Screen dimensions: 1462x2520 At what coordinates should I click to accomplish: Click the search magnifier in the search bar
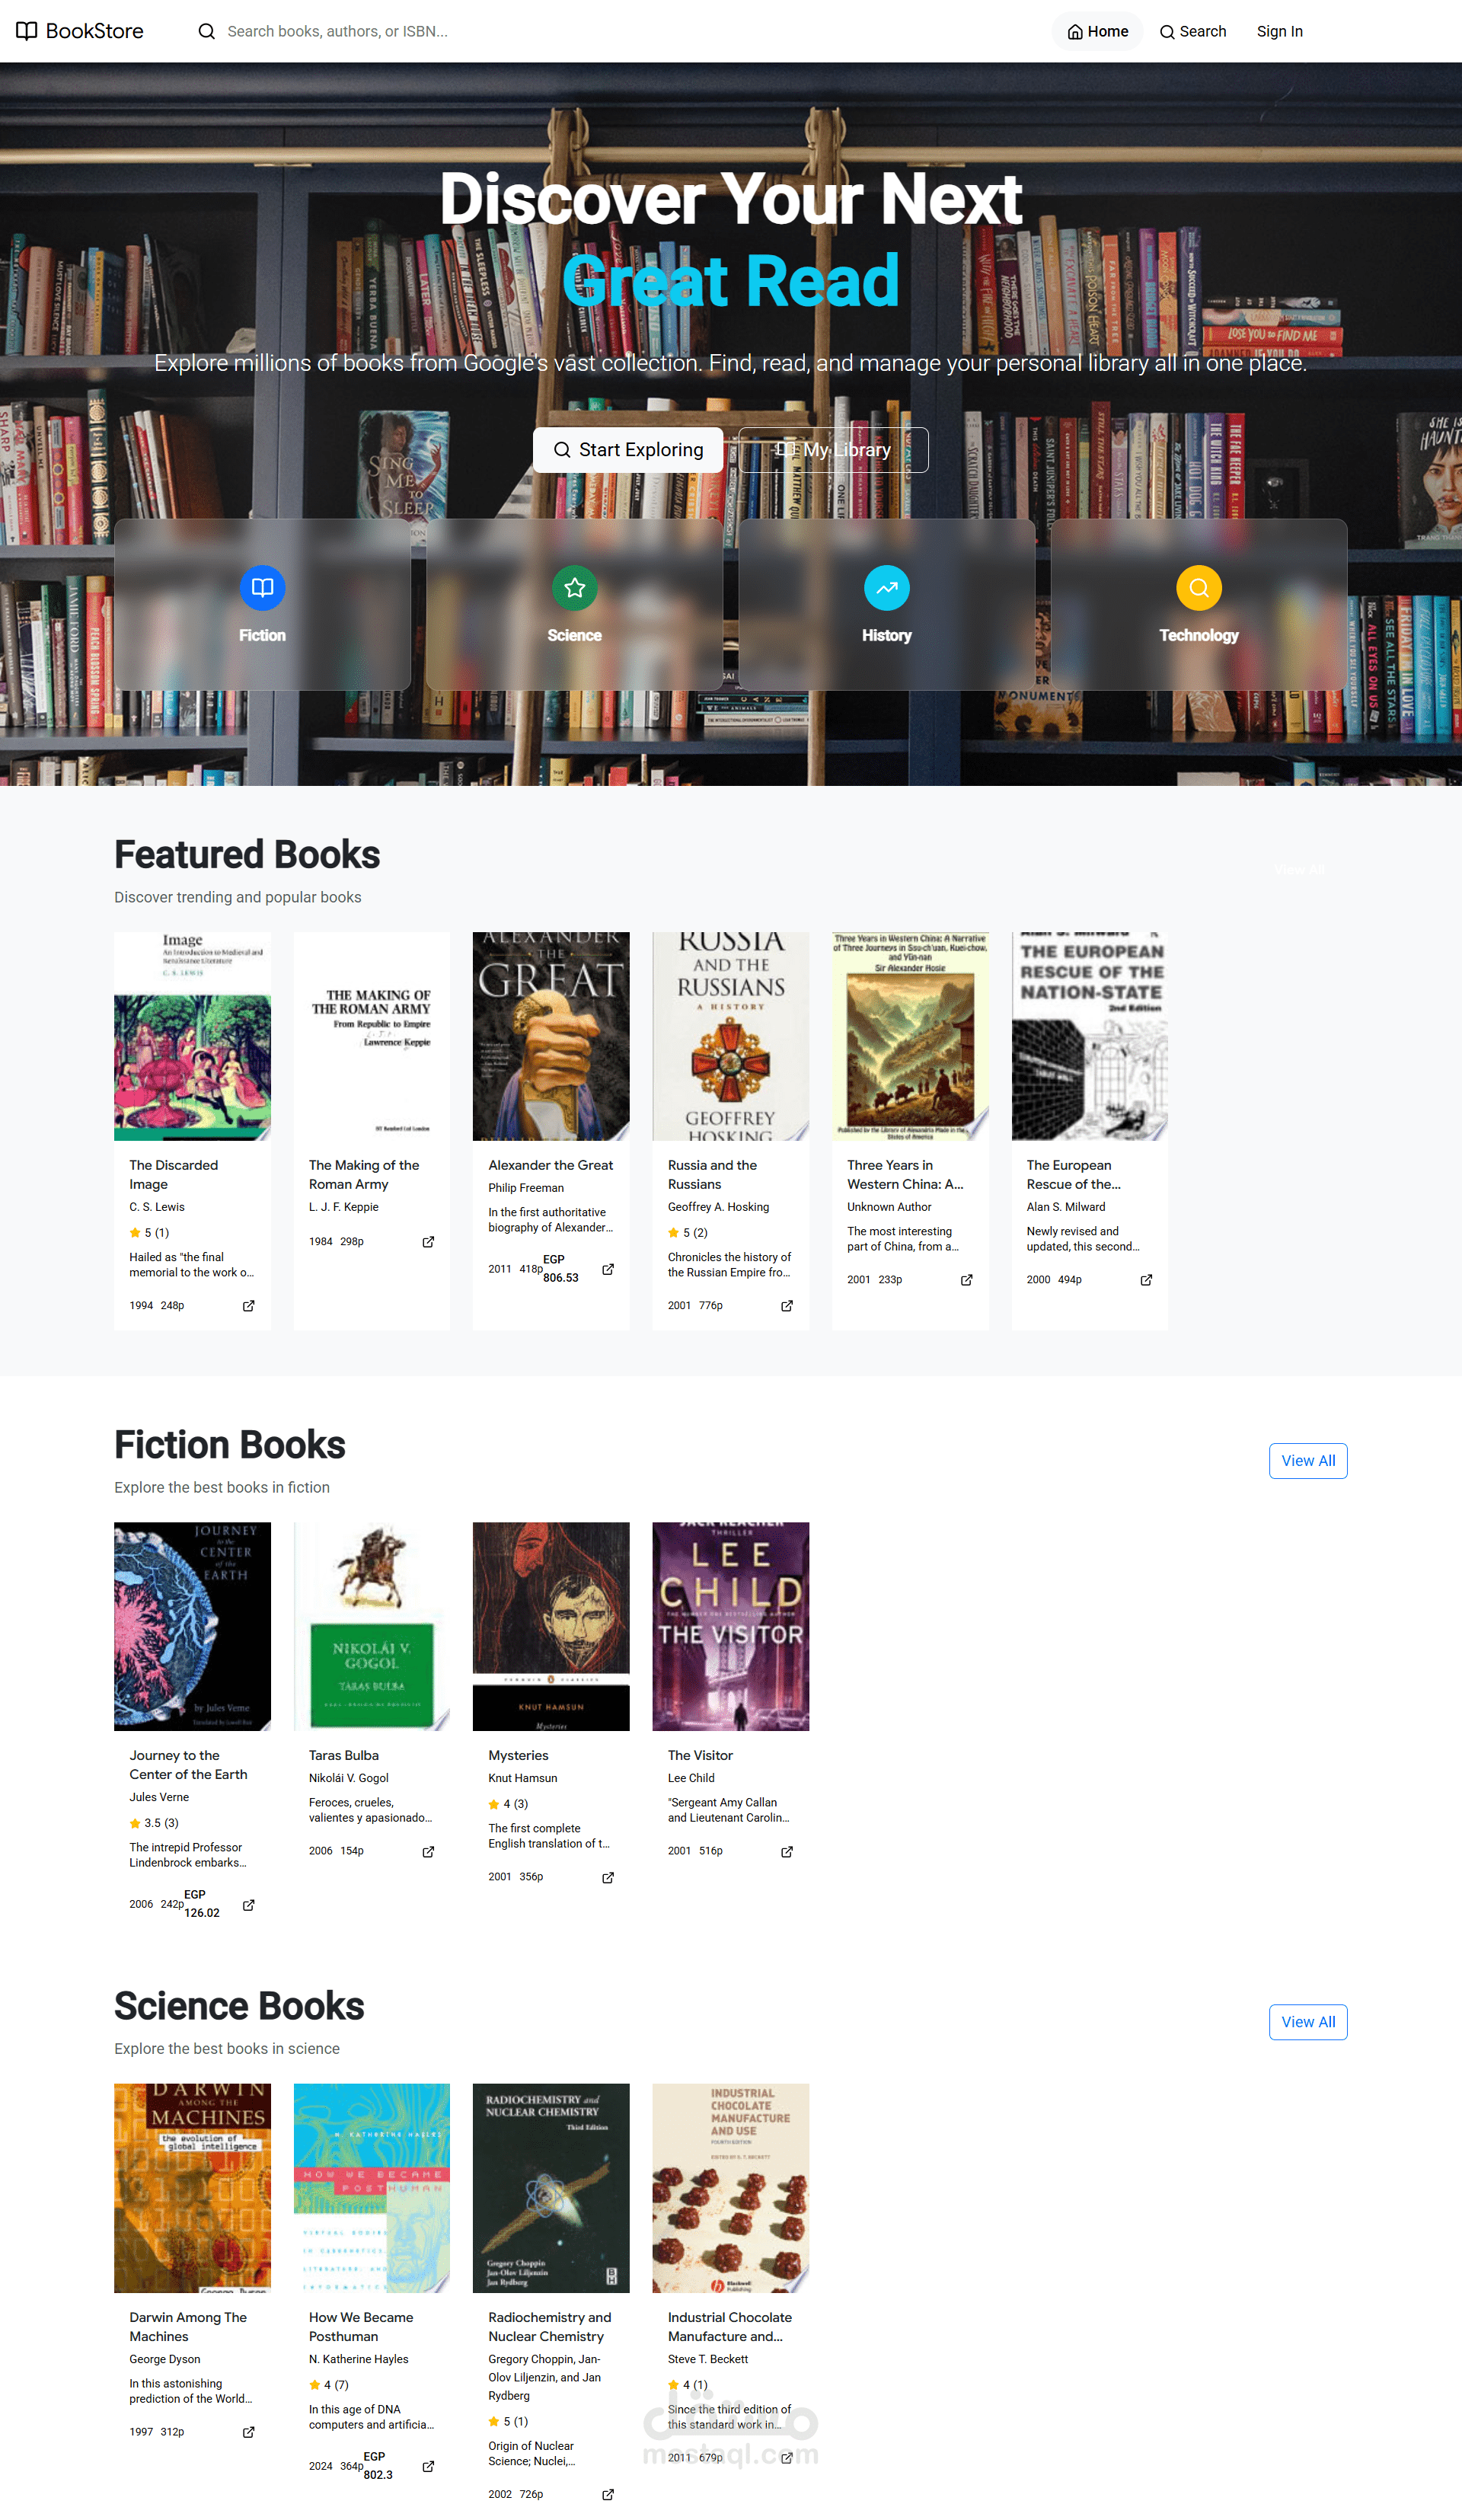pos(206,31)
